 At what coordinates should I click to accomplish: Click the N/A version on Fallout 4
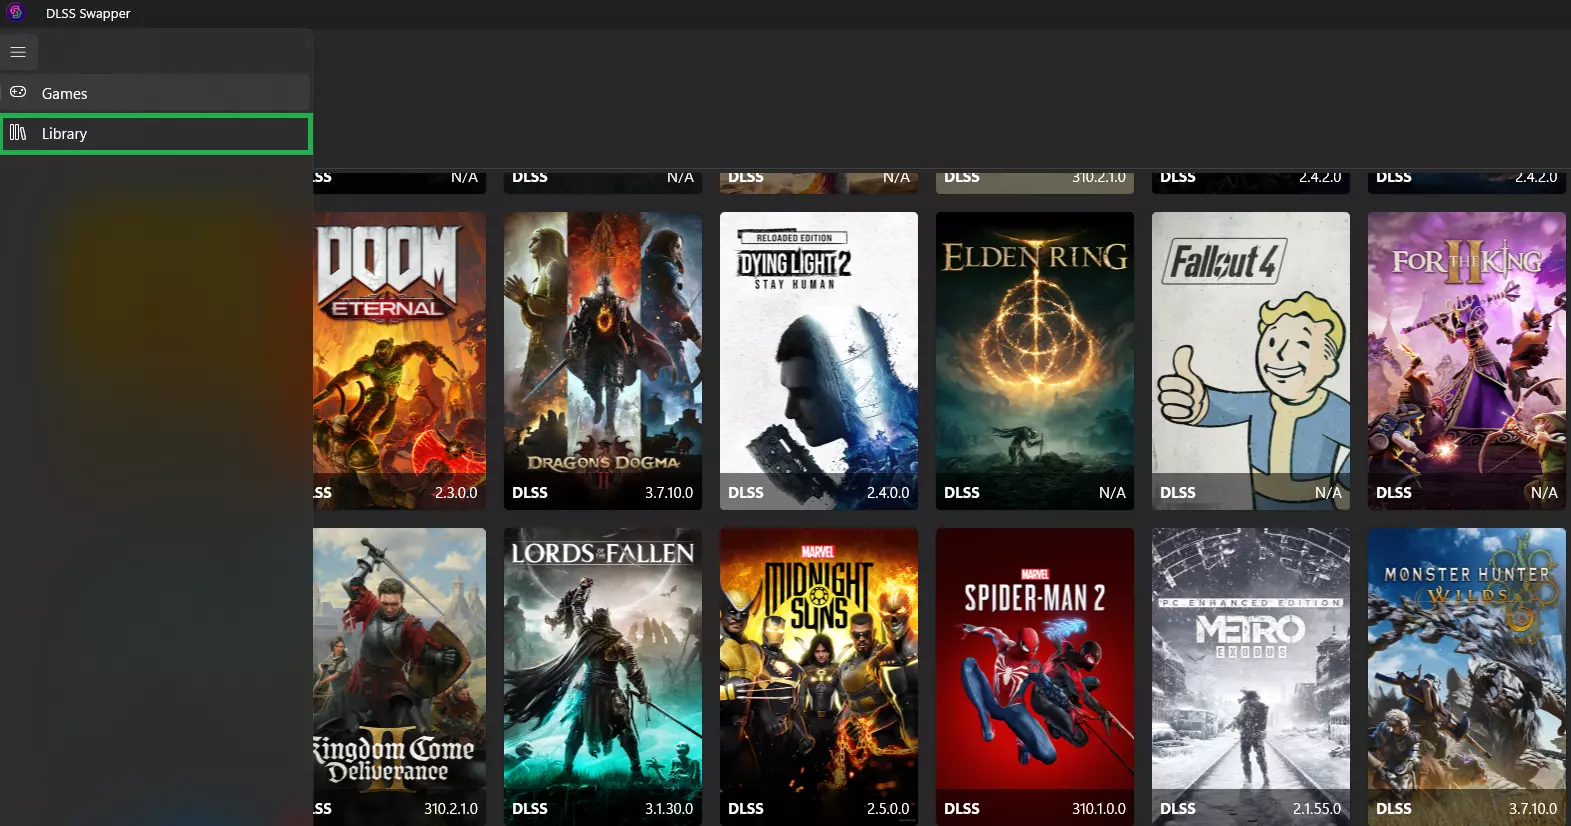click(1328, 493)
